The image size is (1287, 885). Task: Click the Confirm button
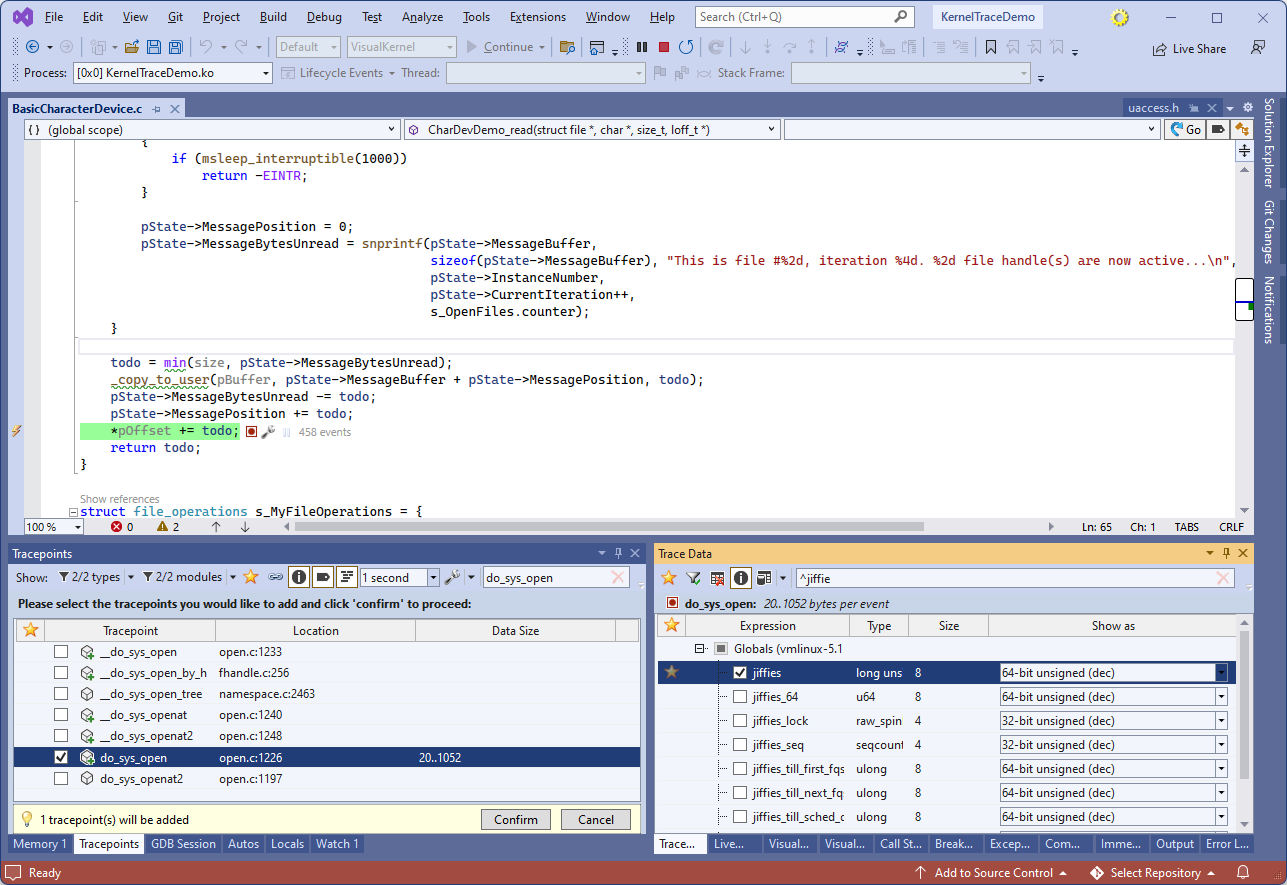pos(516,819)
